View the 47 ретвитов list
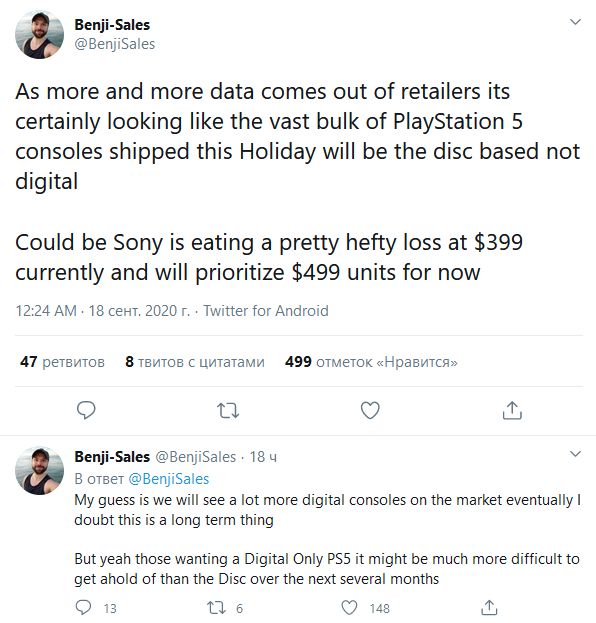This screenshot has height=623, width=596. coord(62,362)
